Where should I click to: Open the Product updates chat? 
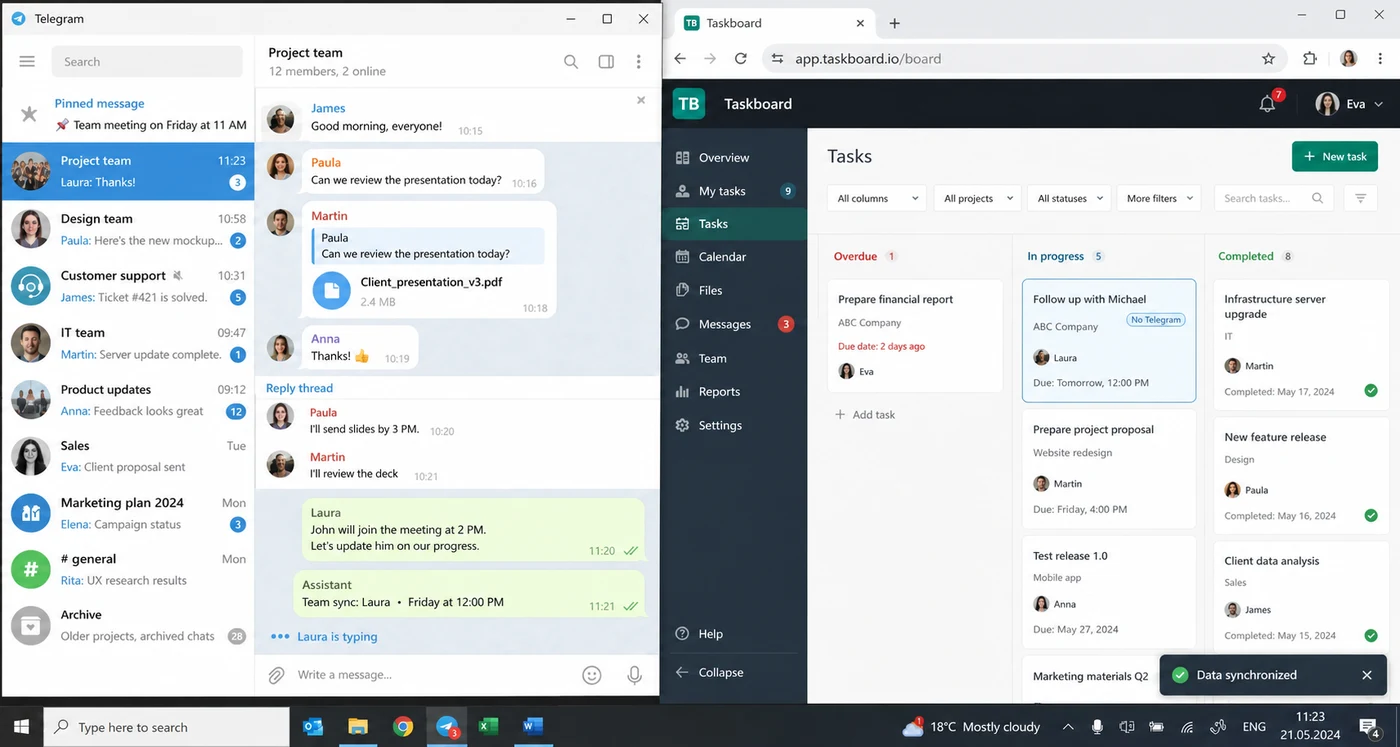pos(128,400)
